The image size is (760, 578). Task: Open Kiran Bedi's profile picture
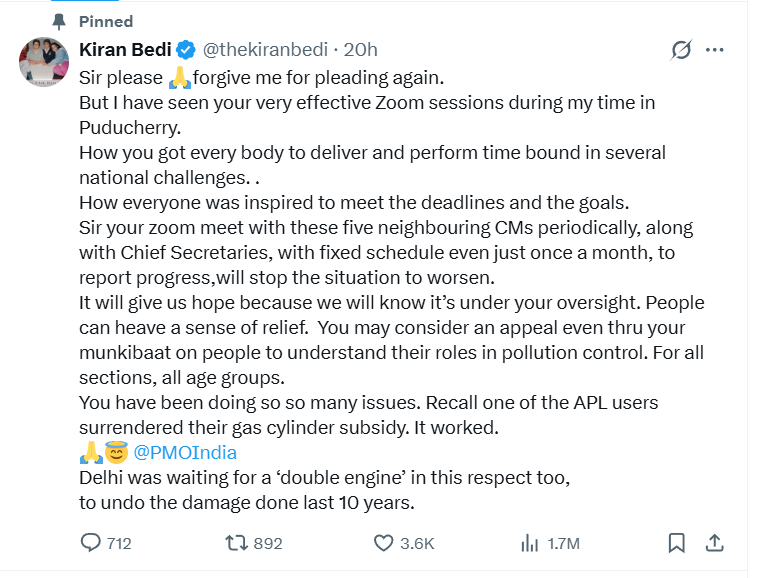[44, 64]
